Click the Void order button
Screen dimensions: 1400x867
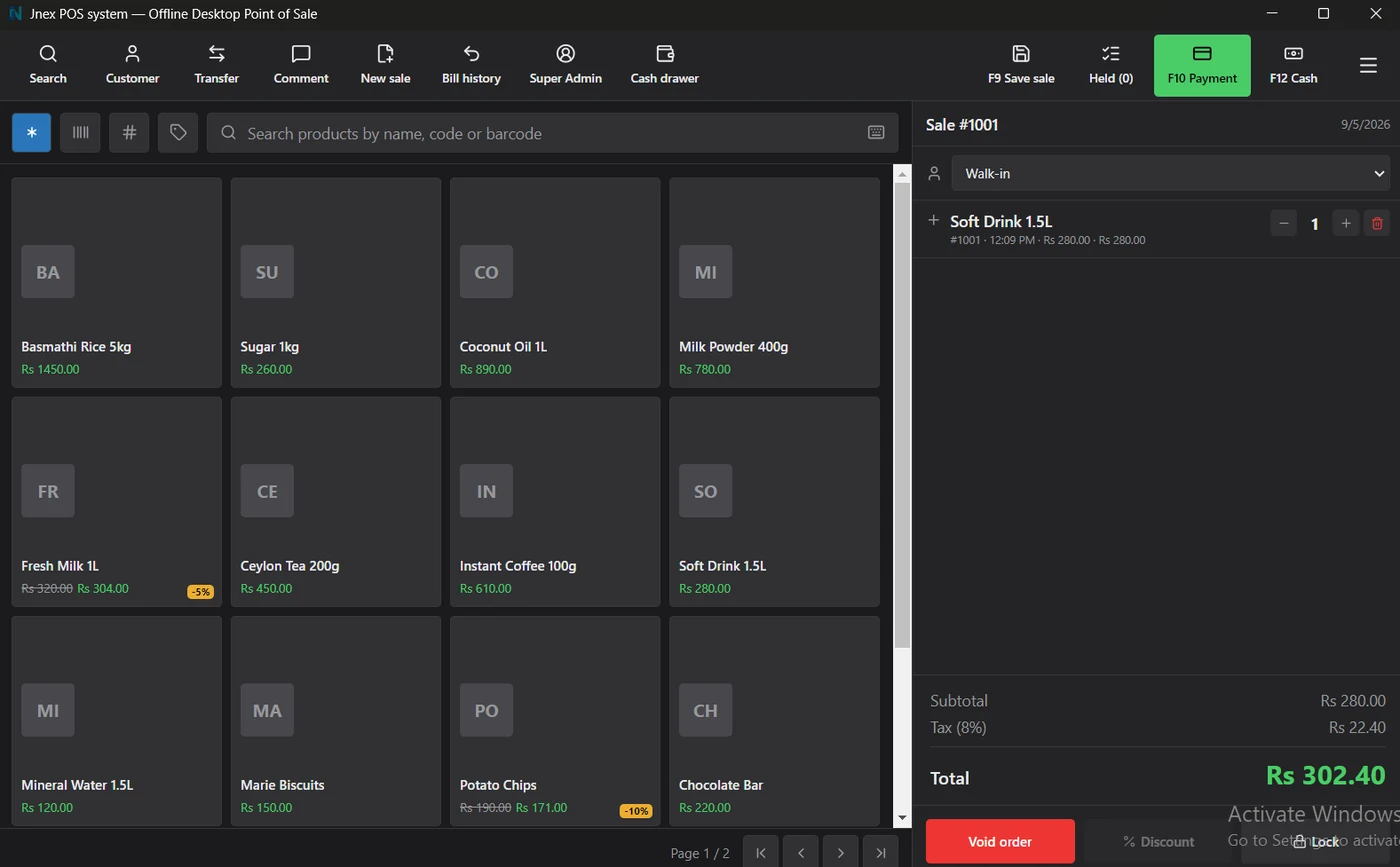tap(1000, 841)
